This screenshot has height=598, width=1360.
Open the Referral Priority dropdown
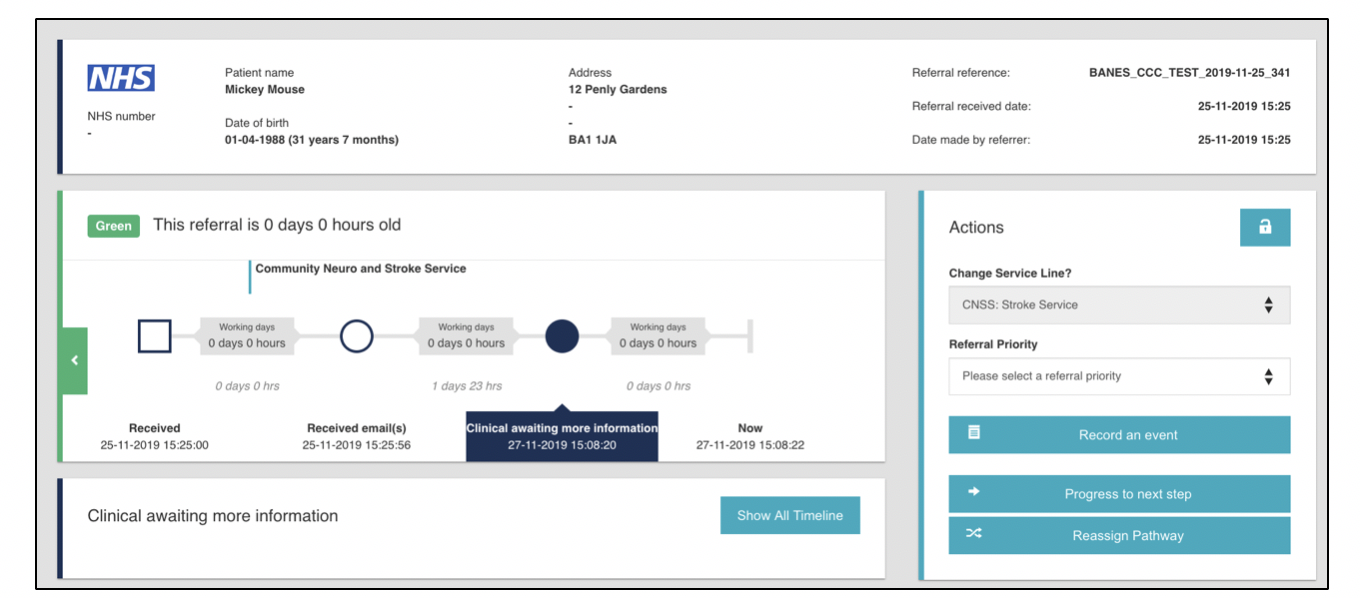click(x=1119, y=376)
